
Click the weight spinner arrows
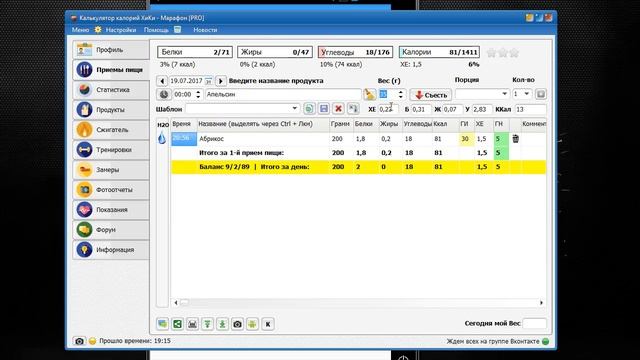click(400, 94)
